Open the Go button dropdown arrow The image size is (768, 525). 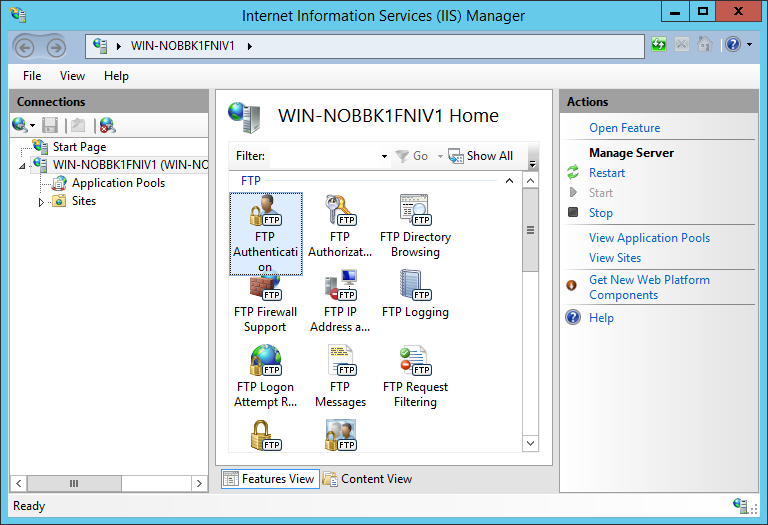coord(440,156)
